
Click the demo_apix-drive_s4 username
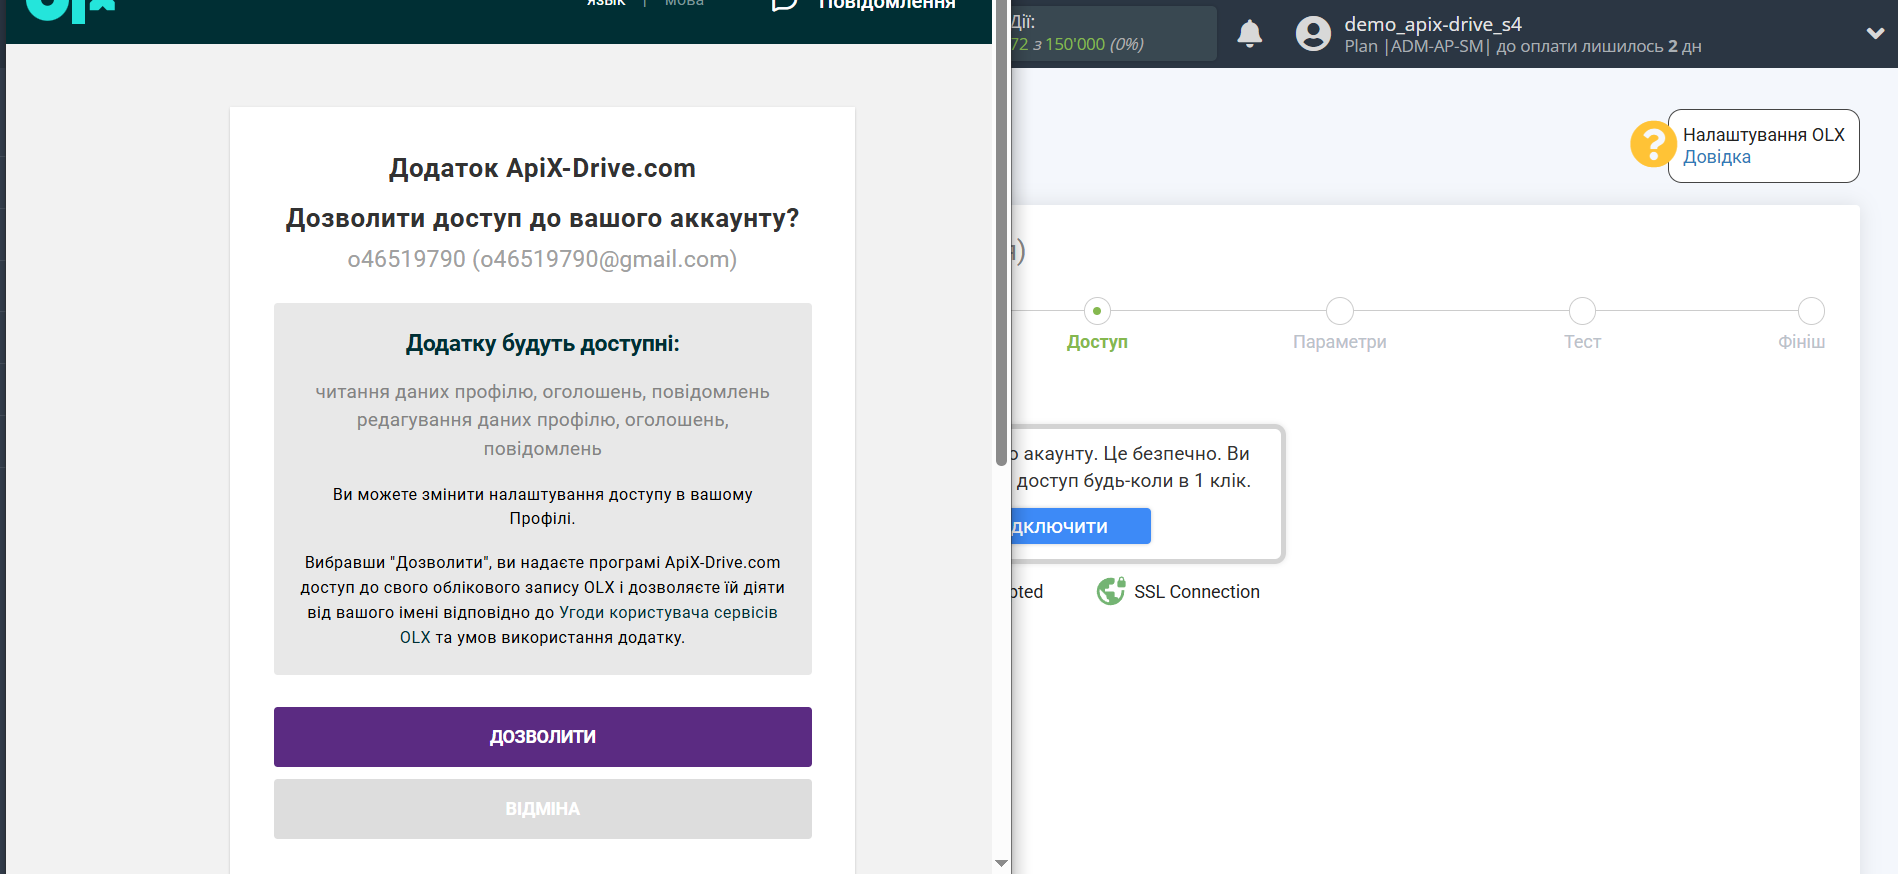tap(1433, 24)
